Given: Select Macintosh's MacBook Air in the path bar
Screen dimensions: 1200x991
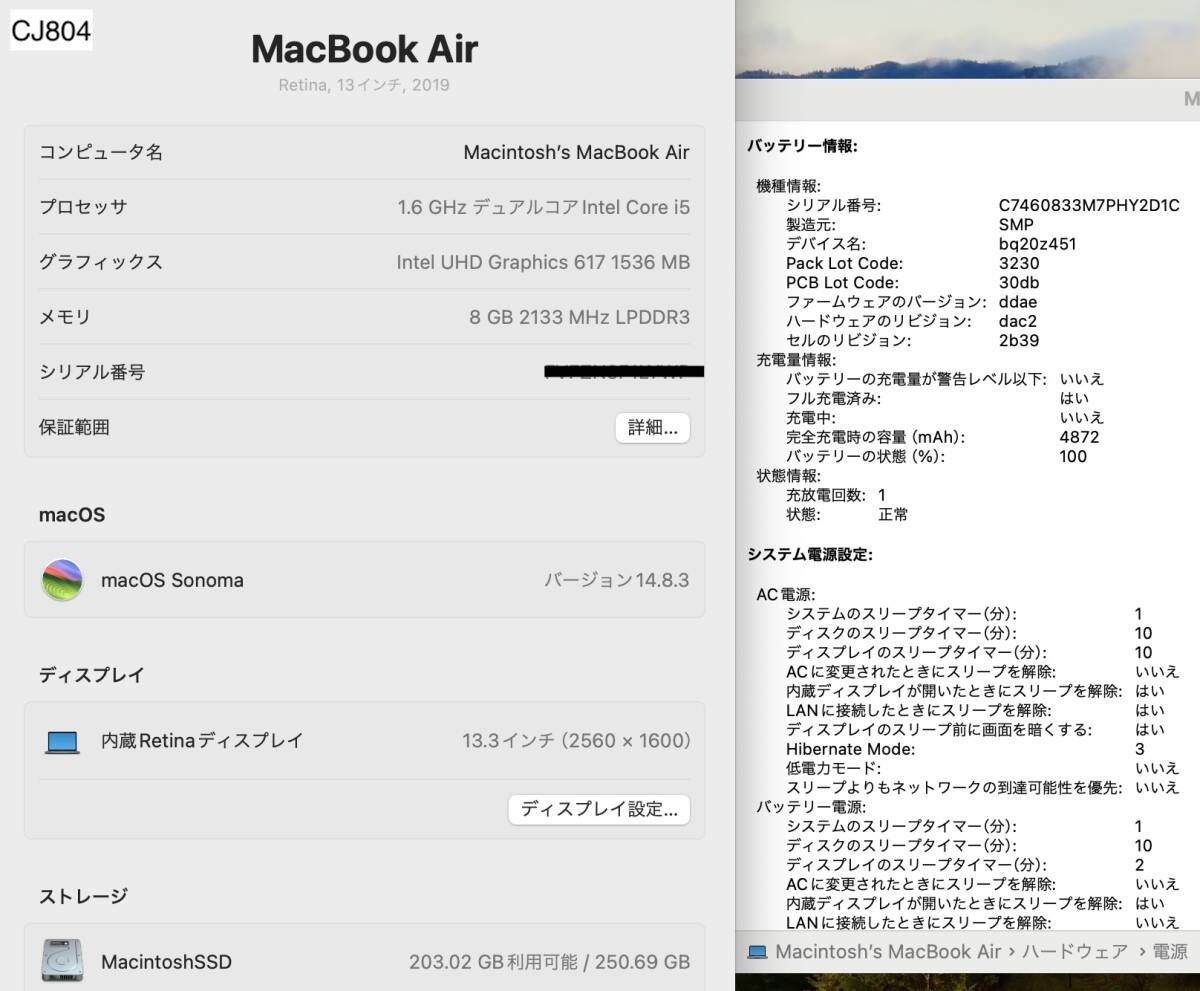Looking at the screenshot, I should pos(887,951).
